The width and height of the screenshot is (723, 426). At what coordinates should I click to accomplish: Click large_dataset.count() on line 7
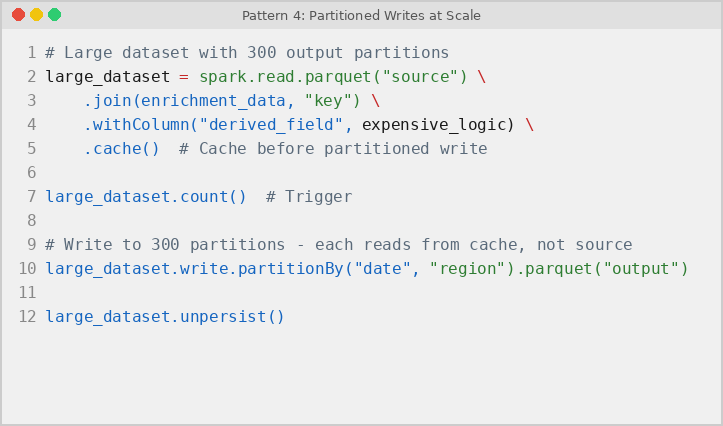pos(146,196)
